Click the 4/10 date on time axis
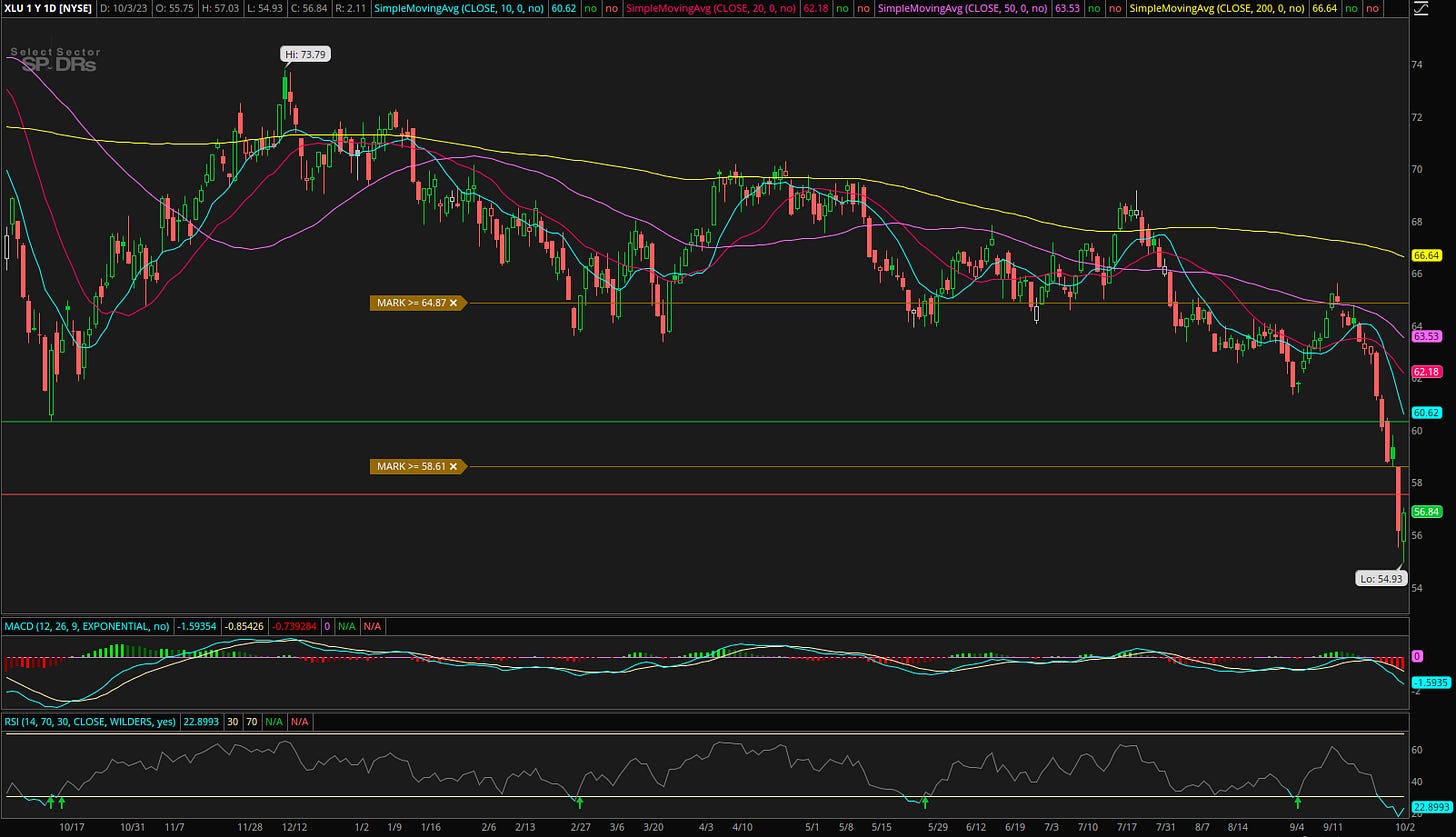Screen dimensions: 1456x837 (743, 828)
